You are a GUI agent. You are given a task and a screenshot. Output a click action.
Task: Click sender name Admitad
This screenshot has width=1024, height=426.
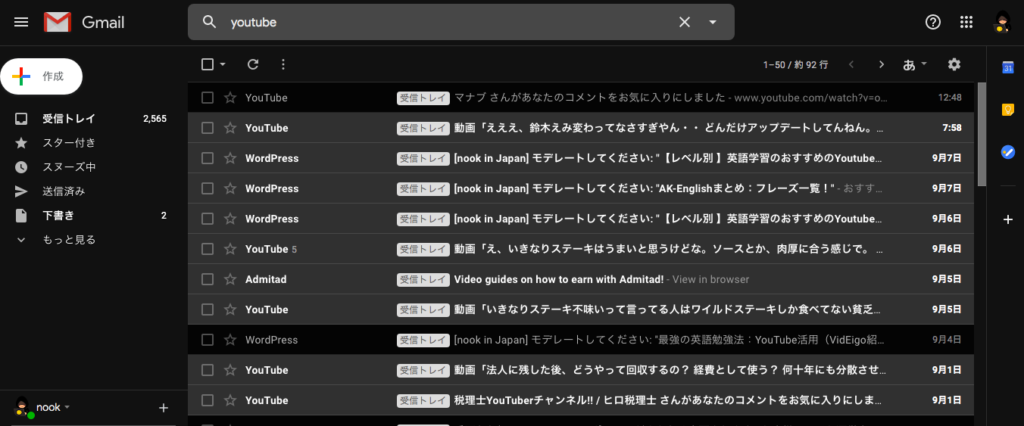tap(266, 279)
